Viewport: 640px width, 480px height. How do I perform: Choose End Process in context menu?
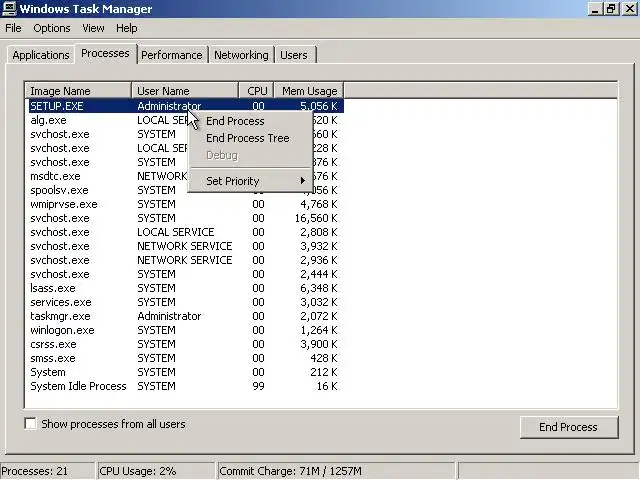[235, 121]
